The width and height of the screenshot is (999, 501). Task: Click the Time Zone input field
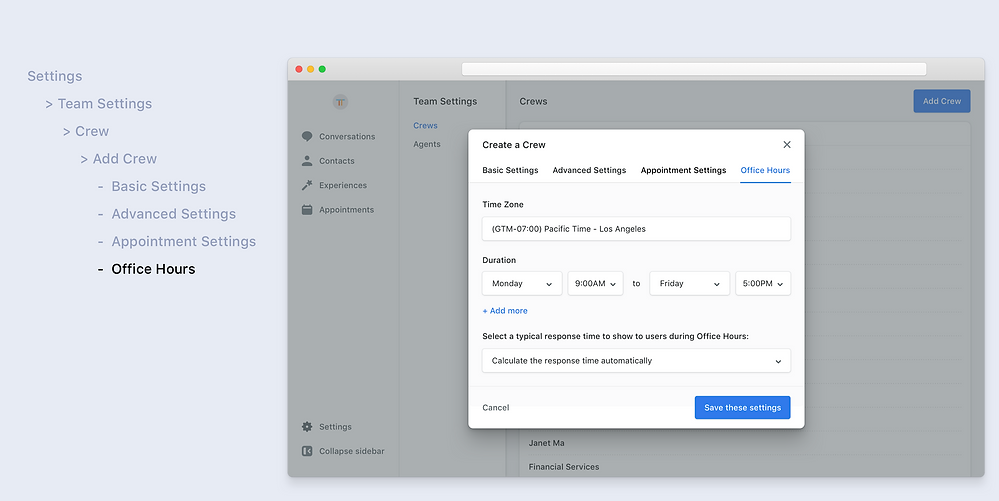[x=636, y=229]
